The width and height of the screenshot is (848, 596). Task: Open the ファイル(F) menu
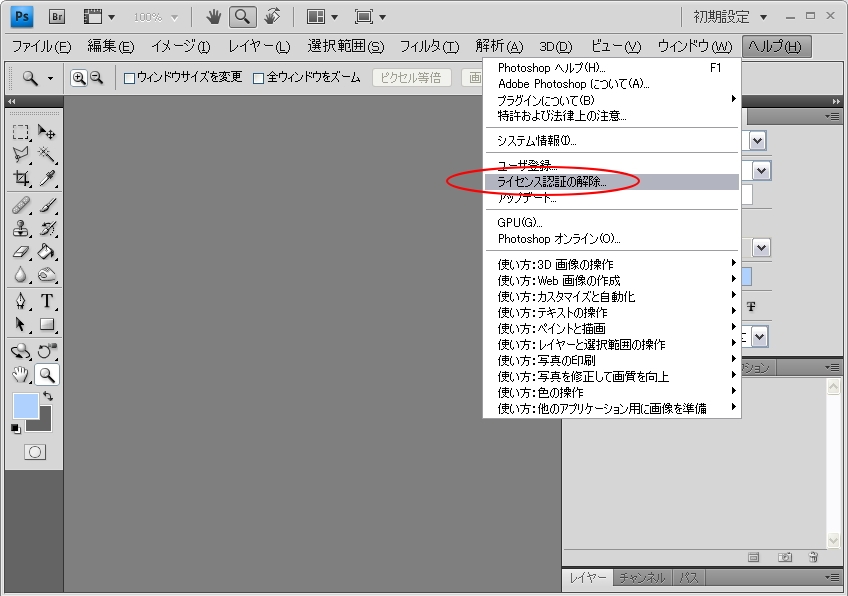point(42,47)
